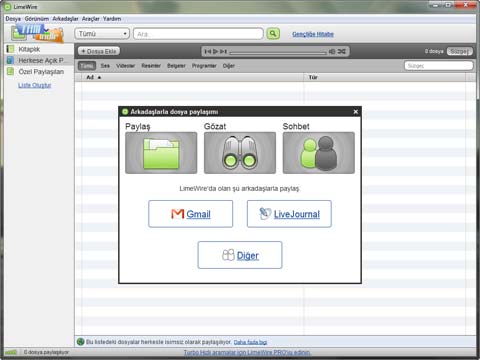Select the Belgeler filter tab
The image size is (480, 360).
[x=176, y=66]
